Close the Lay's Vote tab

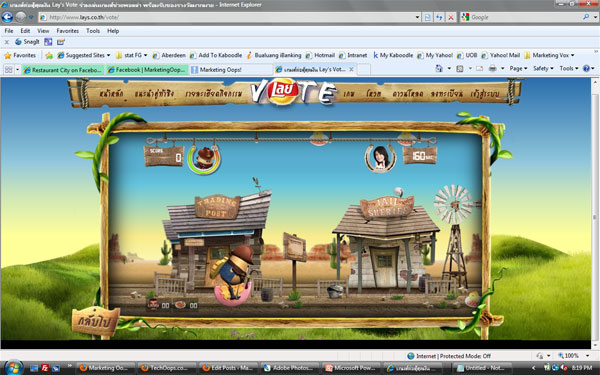click(x=351, y=69)
